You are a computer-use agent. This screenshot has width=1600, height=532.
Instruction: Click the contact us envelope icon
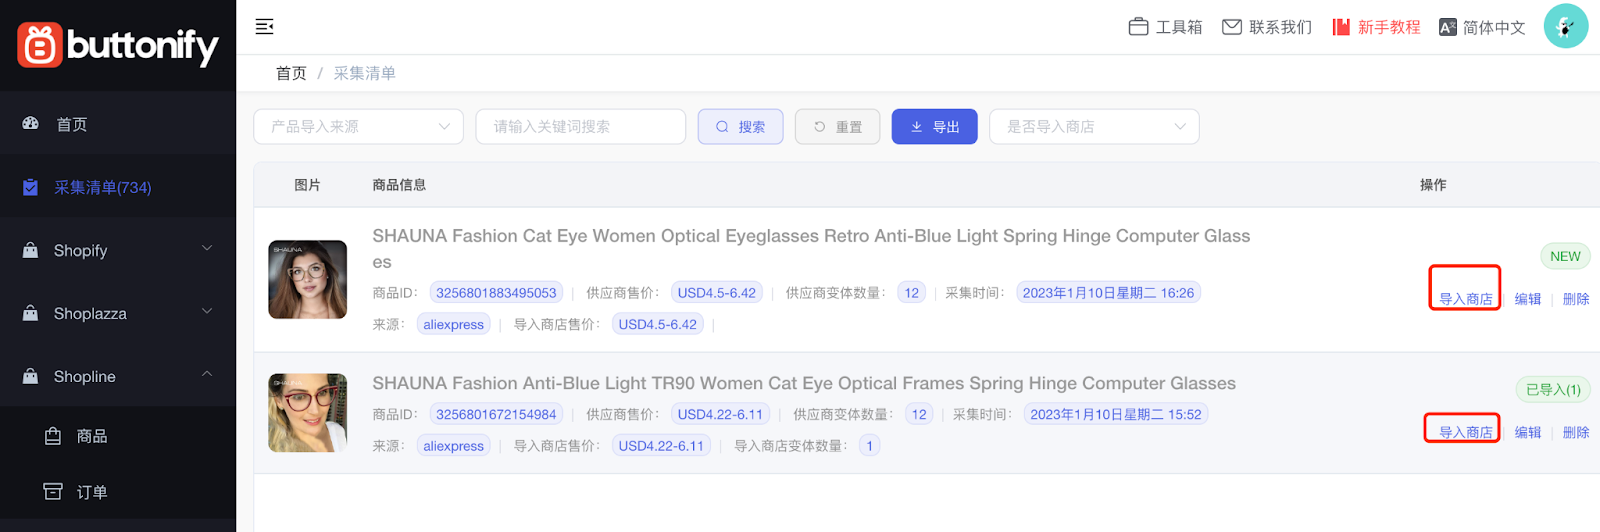(x=1232, y=27)
